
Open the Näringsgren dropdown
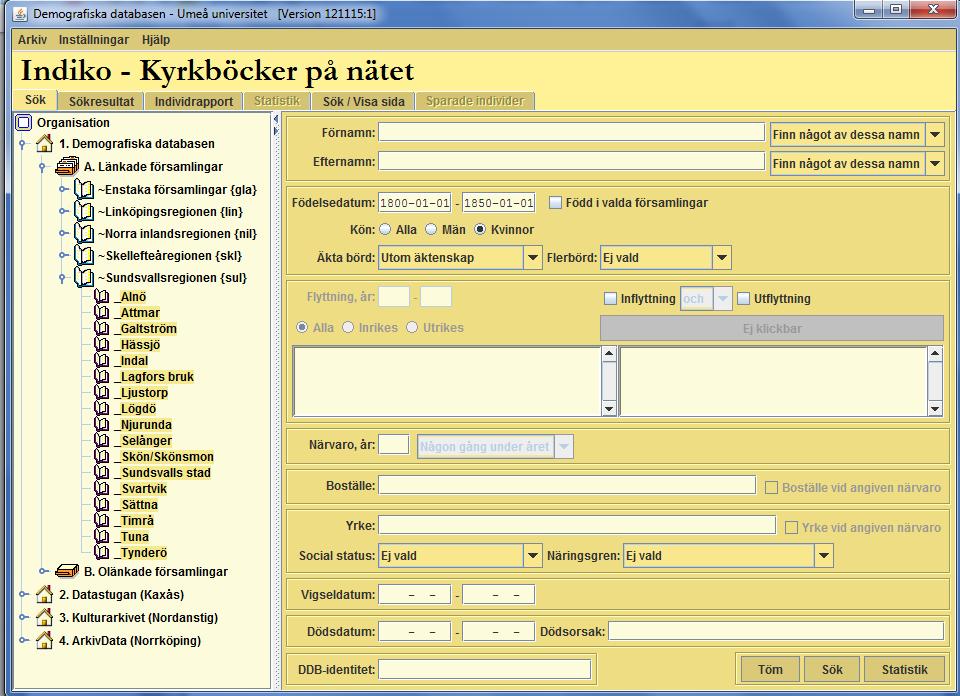tap(824, 556)
